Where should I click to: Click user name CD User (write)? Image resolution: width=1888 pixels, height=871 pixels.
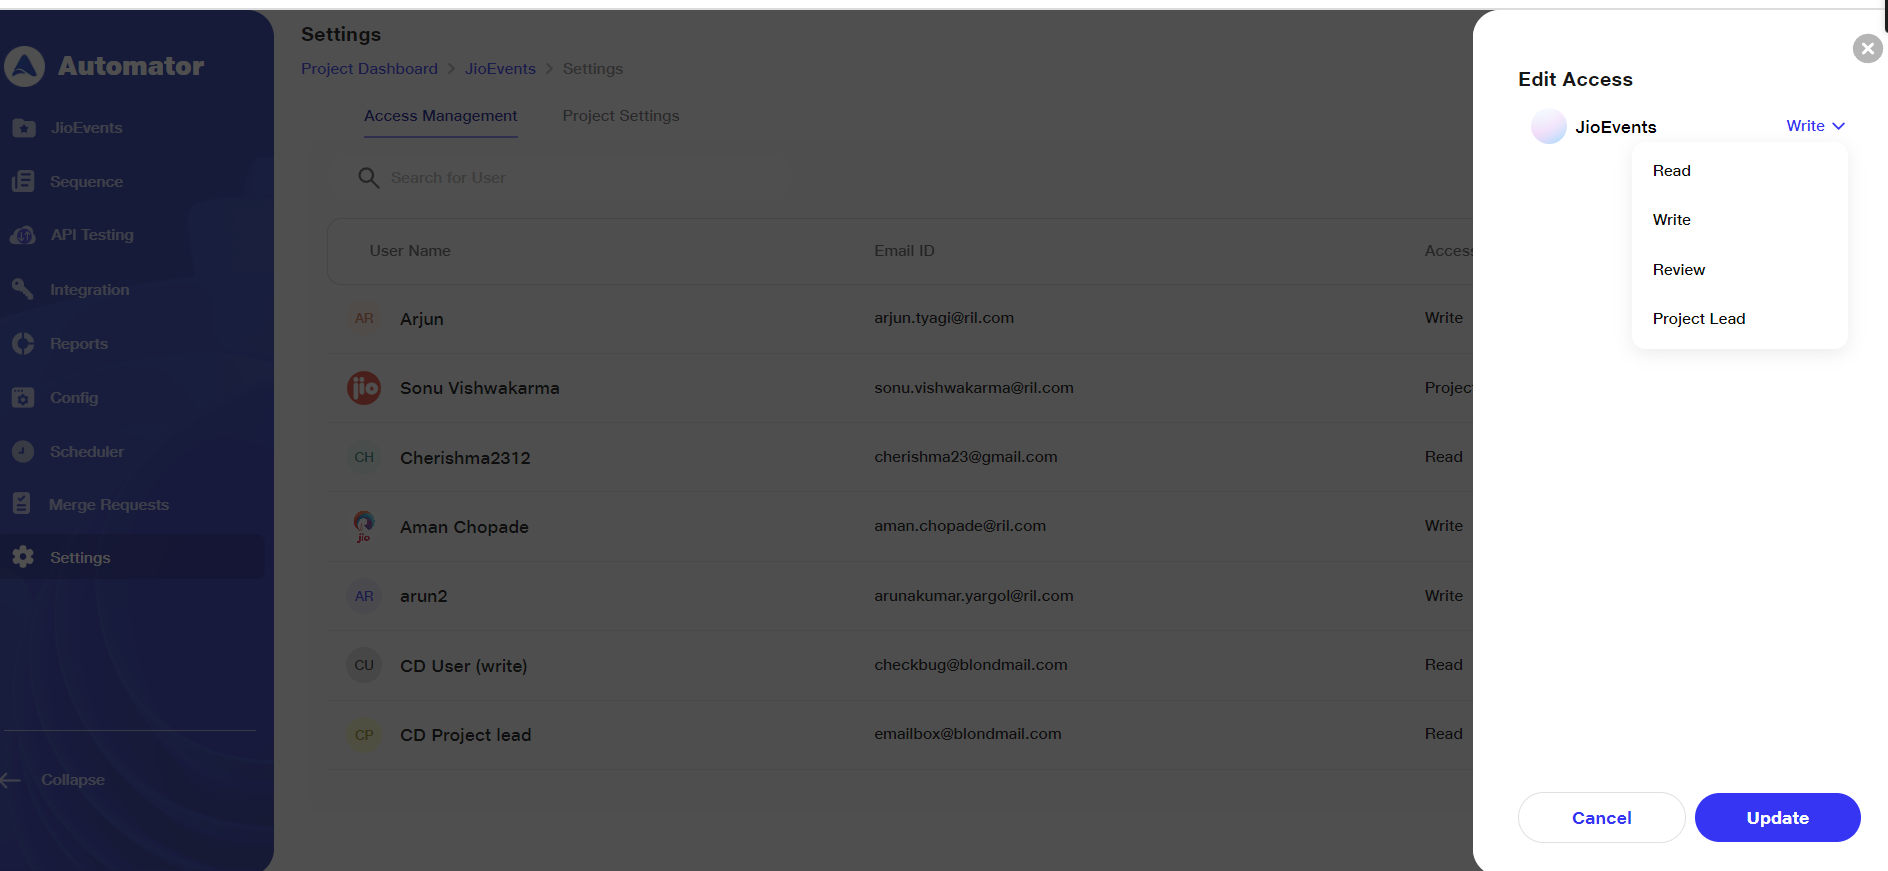pyautogui.click(x=463, y=666)
